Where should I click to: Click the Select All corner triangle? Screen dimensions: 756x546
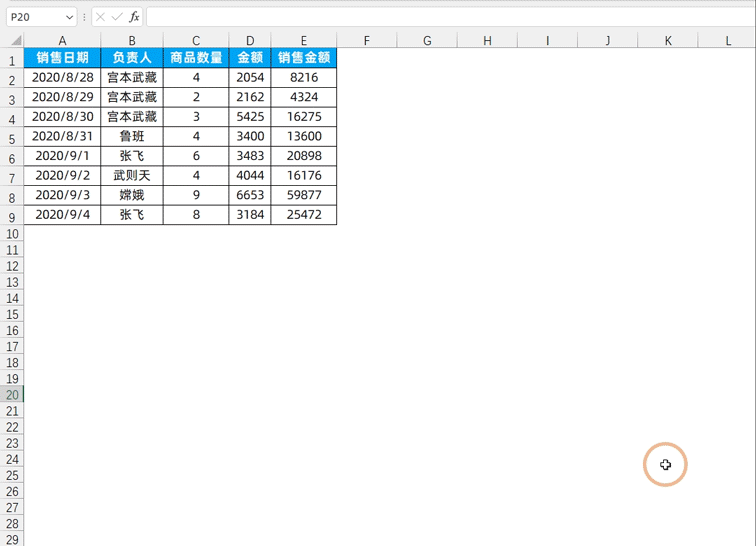[17, 41]
